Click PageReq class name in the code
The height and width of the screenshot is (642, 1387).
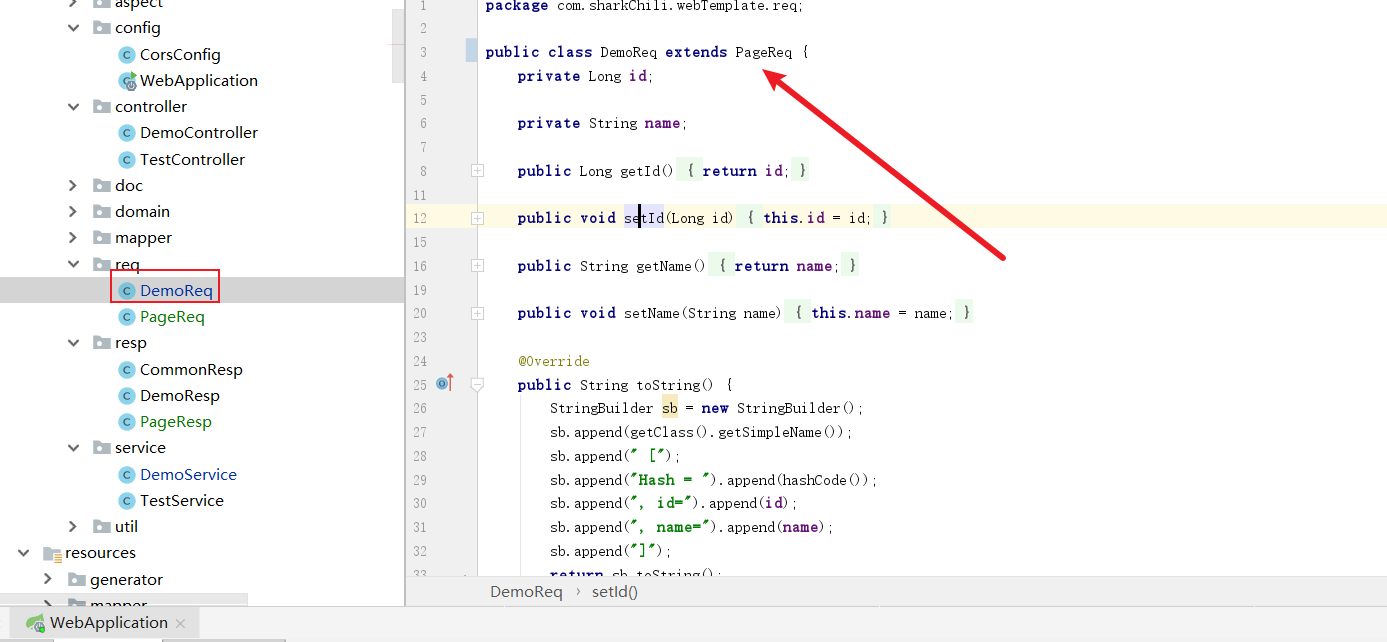click(763, 52)
